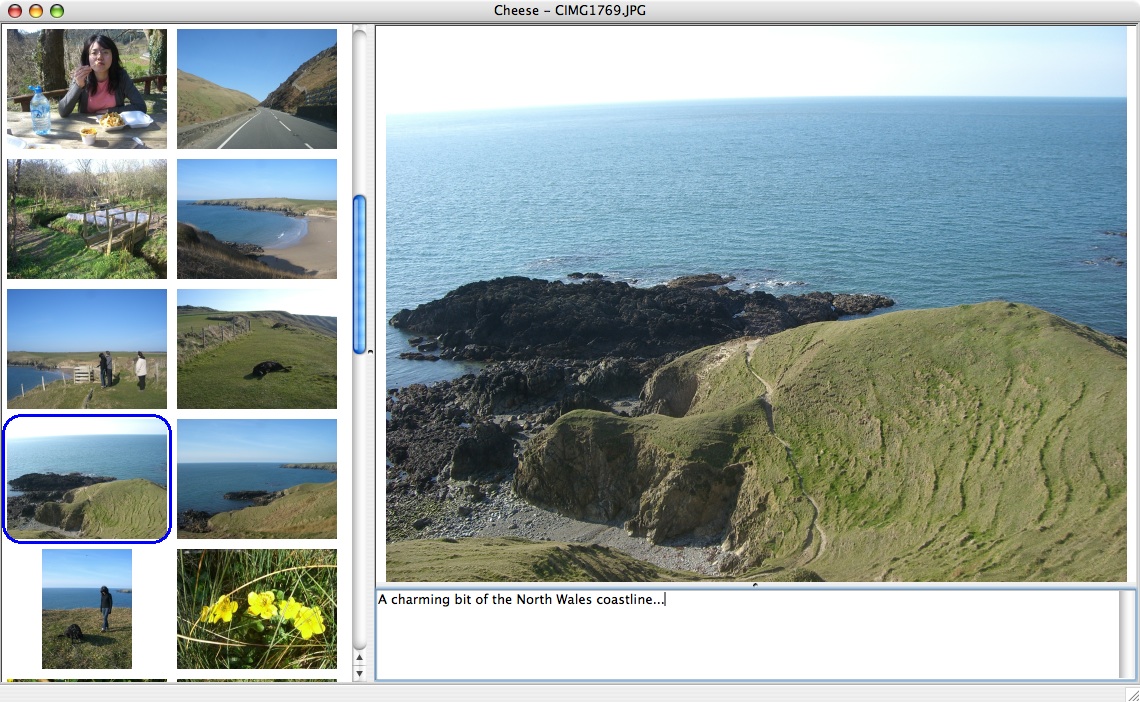The width and height of the screenshot is (1140, 702).
Task: Open thumbnail of black dog lying on grass
Action: 257,349
